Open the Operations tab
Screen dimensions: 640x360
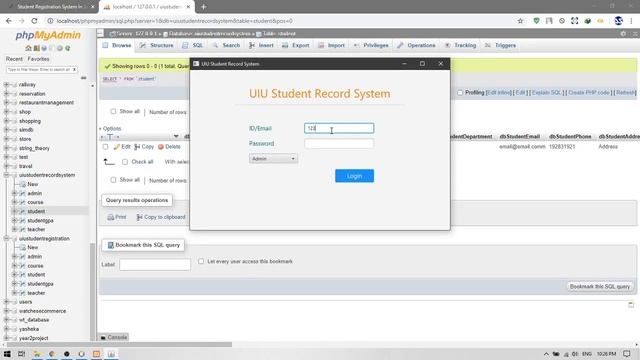416,45
